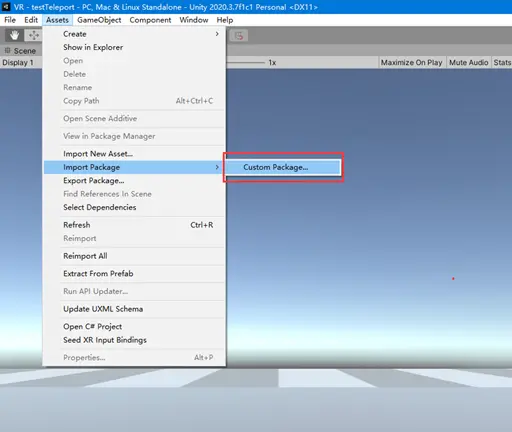This screenshot has height=432, width=512.
Task: Toggle the Stats overlay
Action: click(x=502, y=62)
